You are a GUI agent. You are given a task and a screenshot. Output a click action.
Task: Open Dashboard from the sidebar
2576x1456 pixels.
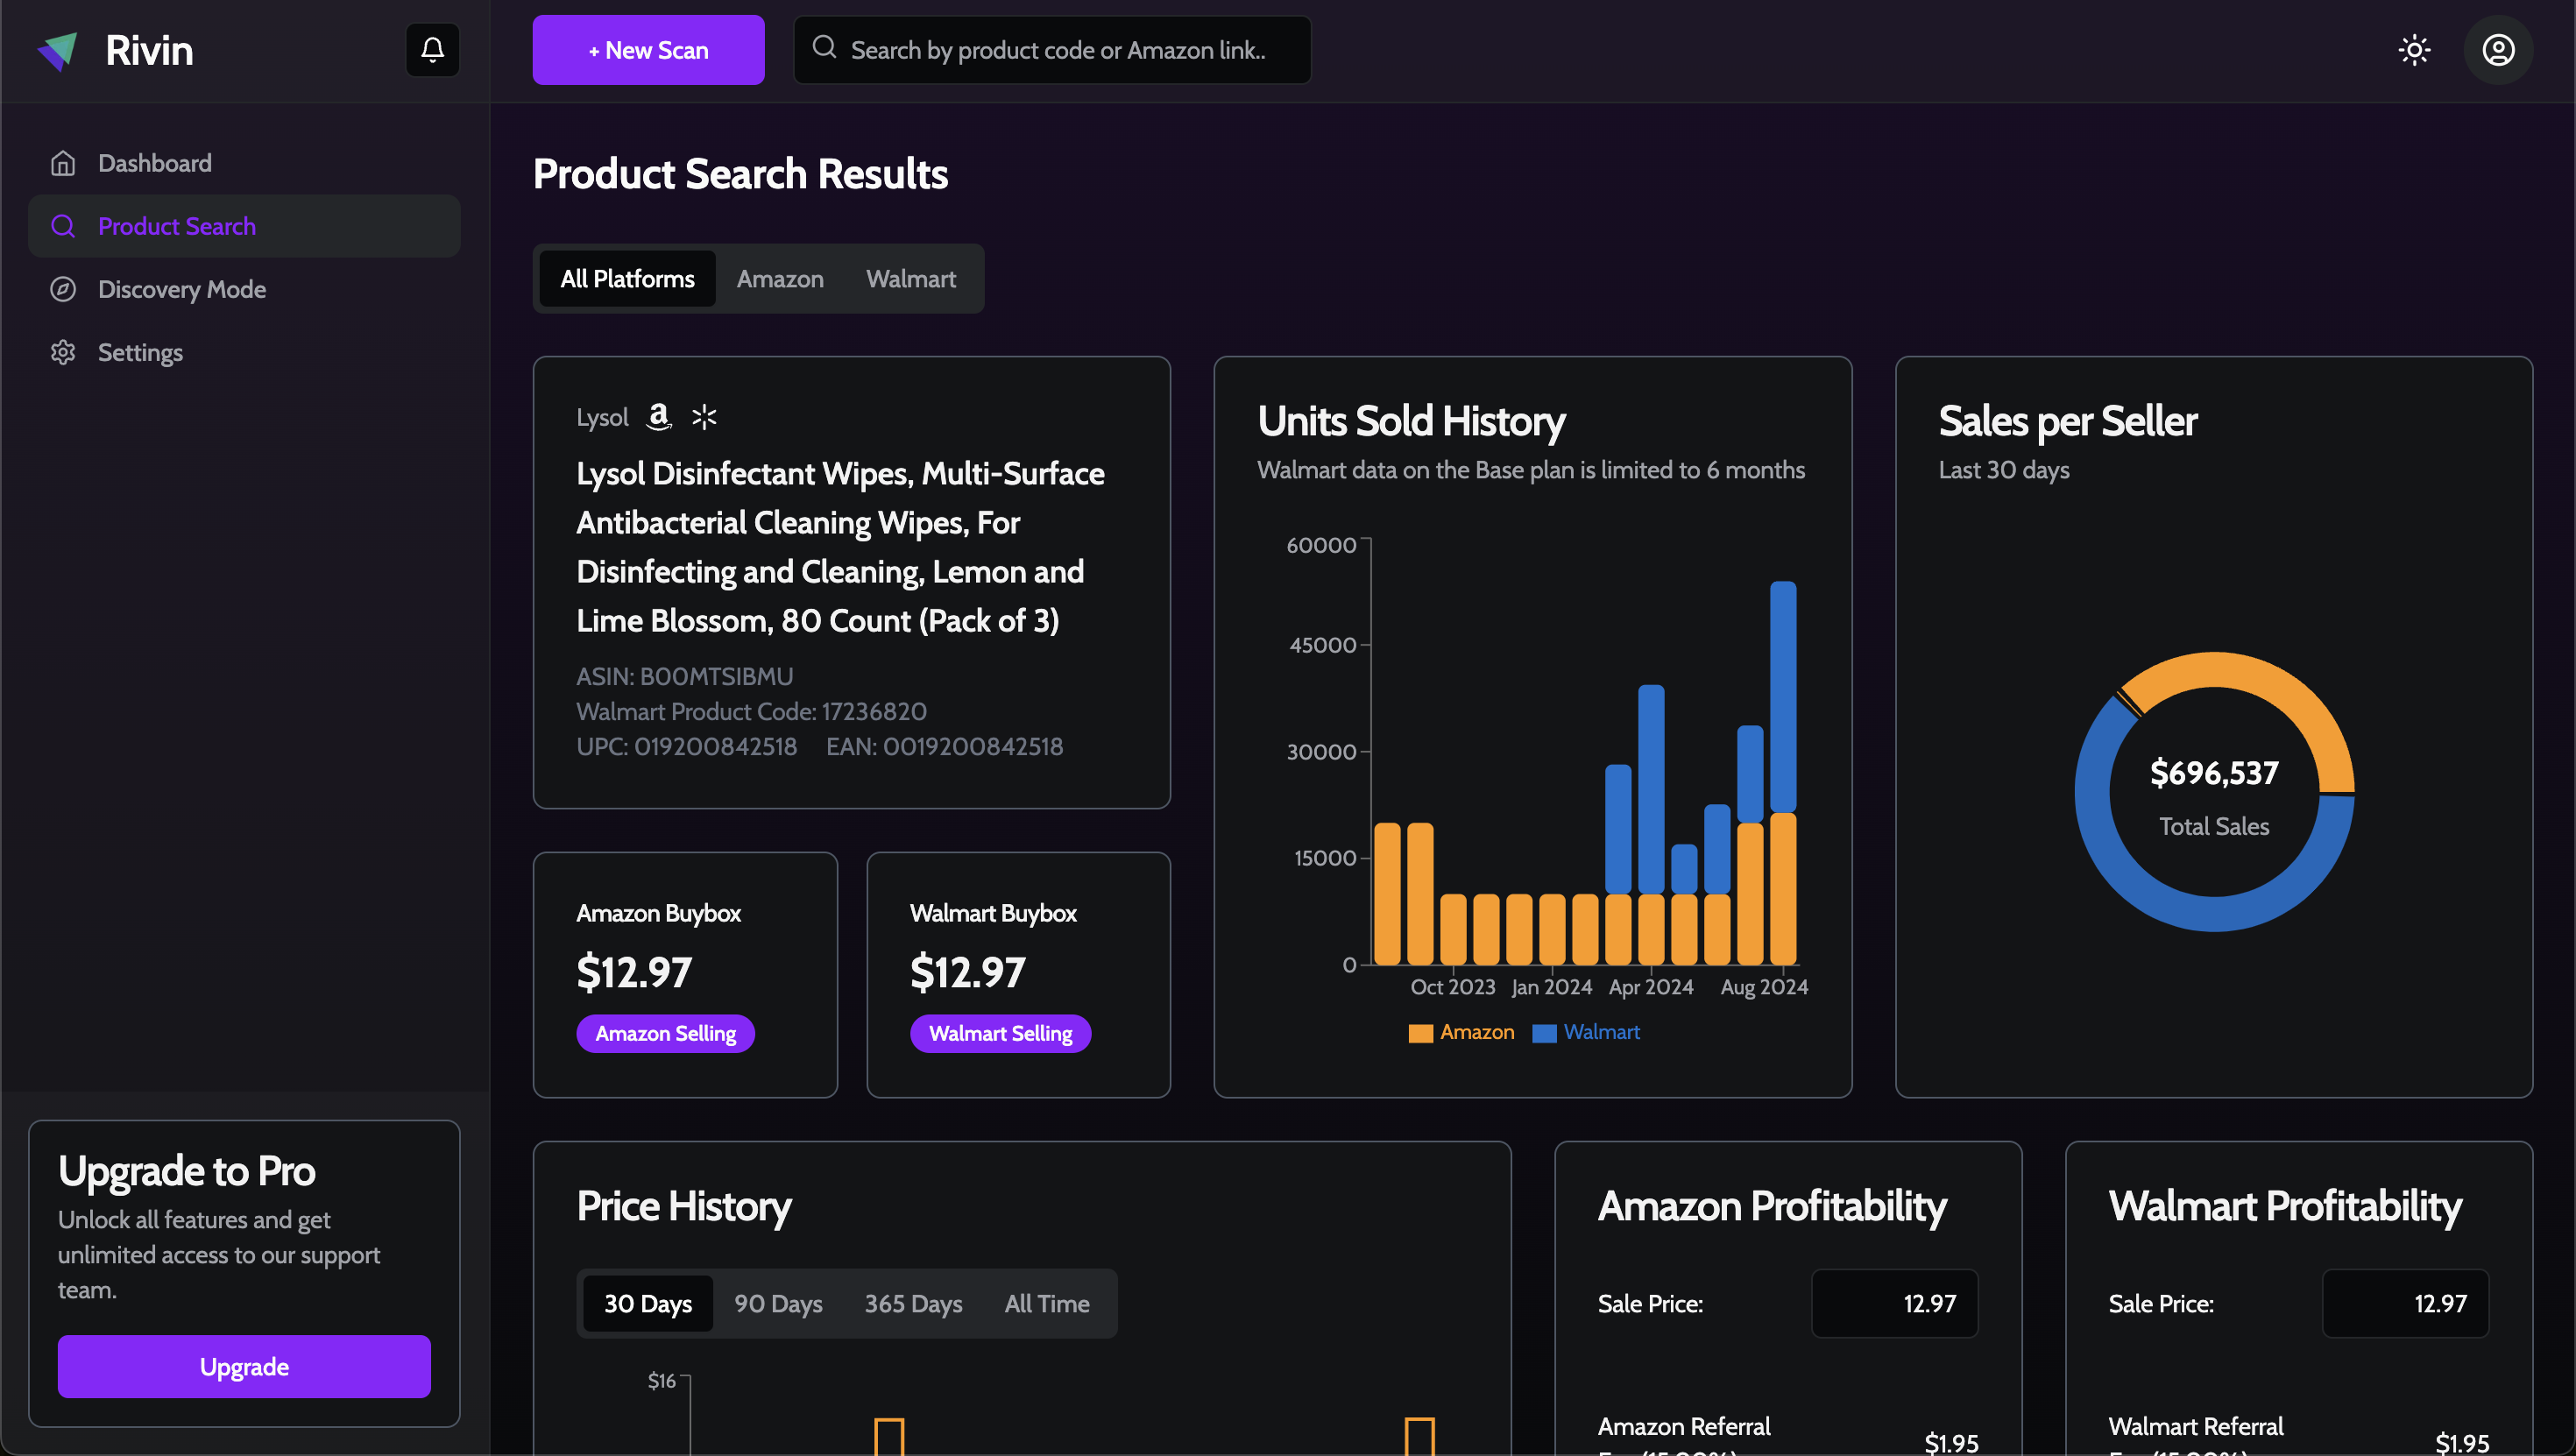tap(154, 163)
